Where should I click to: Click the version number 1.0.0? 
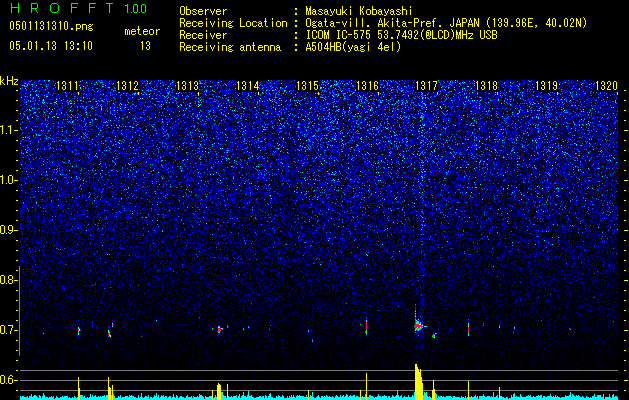135,8
